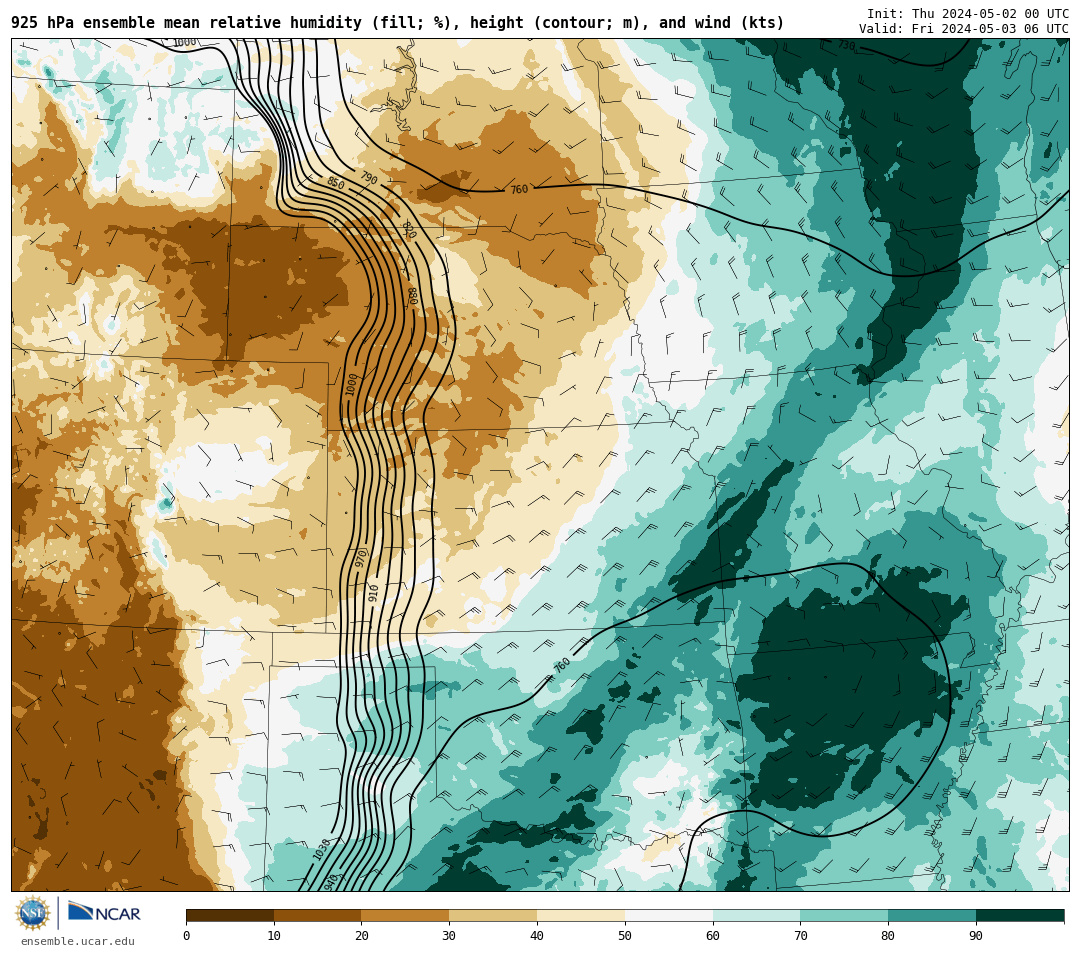This screenshot has width=1080, height=954.
Task: Click the '850' height contour label
Action: (335, 183)
